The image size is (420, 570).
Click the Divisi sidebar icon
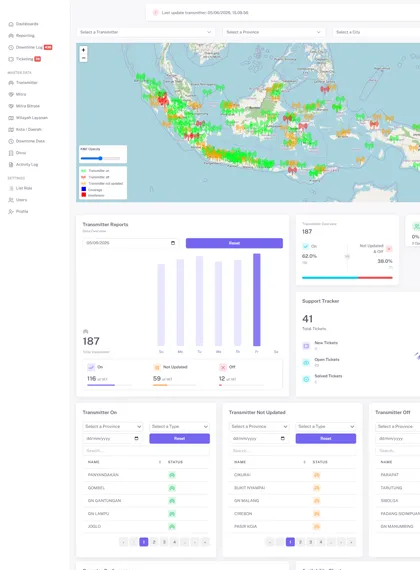(11, 153)
